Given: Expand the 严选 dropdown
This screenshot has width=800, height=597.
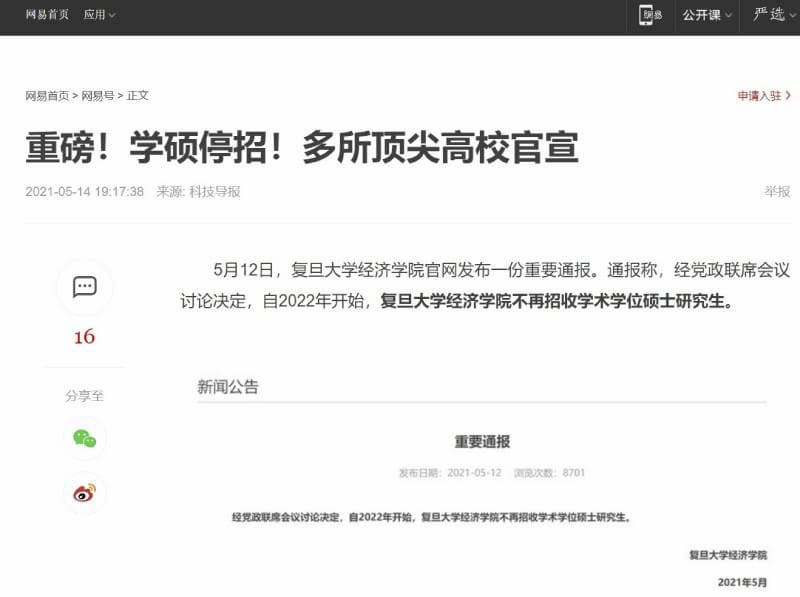Looking at the screenshot, I should (x=774, y=14).
